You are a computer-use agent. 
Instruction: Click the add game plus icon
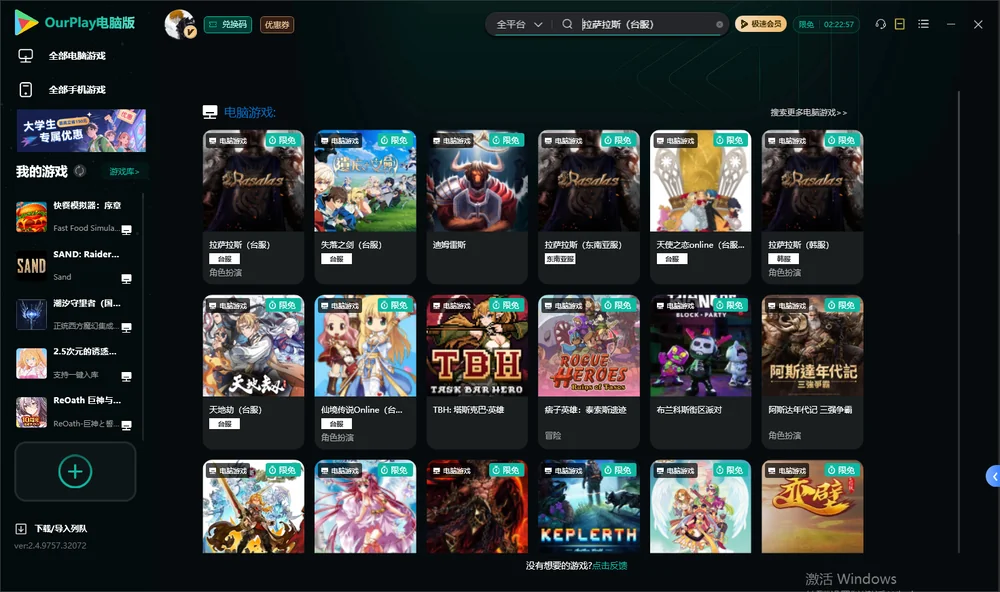(x=75, y=471)
